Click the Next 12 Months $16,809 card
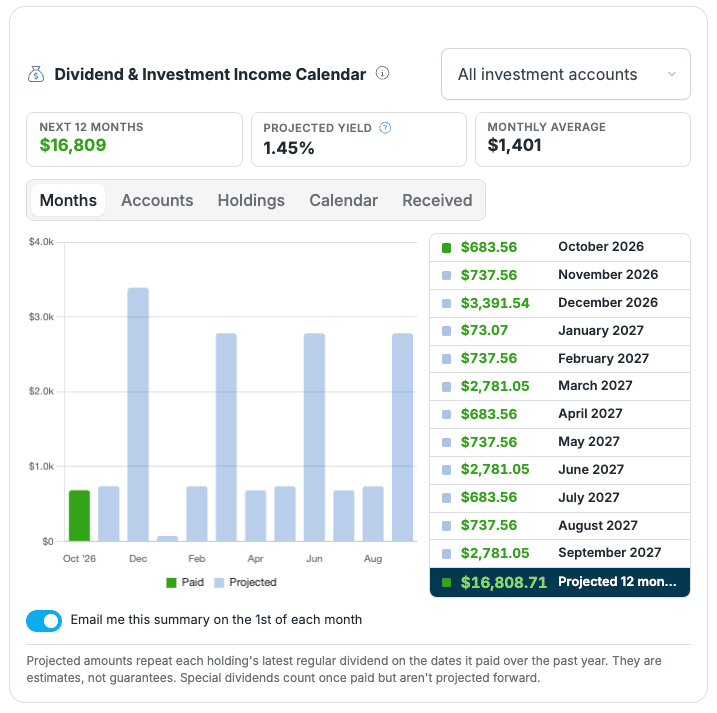 pos(134,139)
